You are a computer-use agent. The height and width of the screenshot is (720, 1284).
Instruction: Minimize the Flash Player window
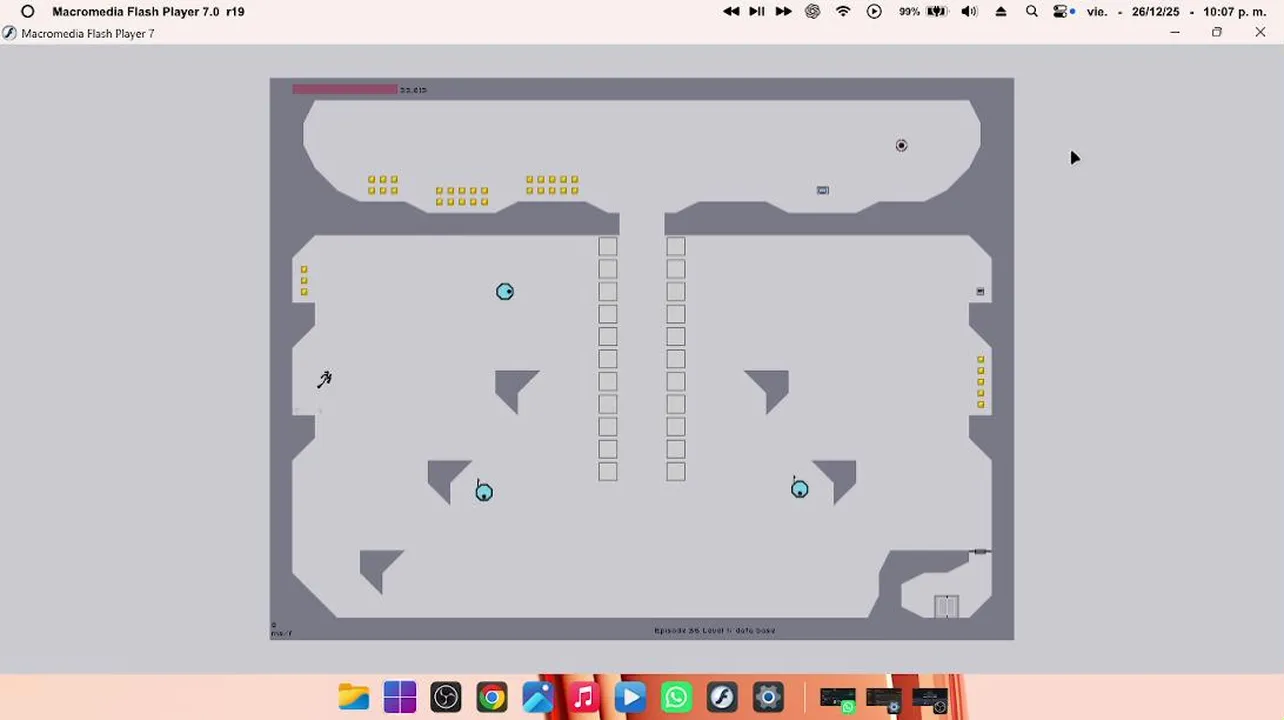point(1175,33)
